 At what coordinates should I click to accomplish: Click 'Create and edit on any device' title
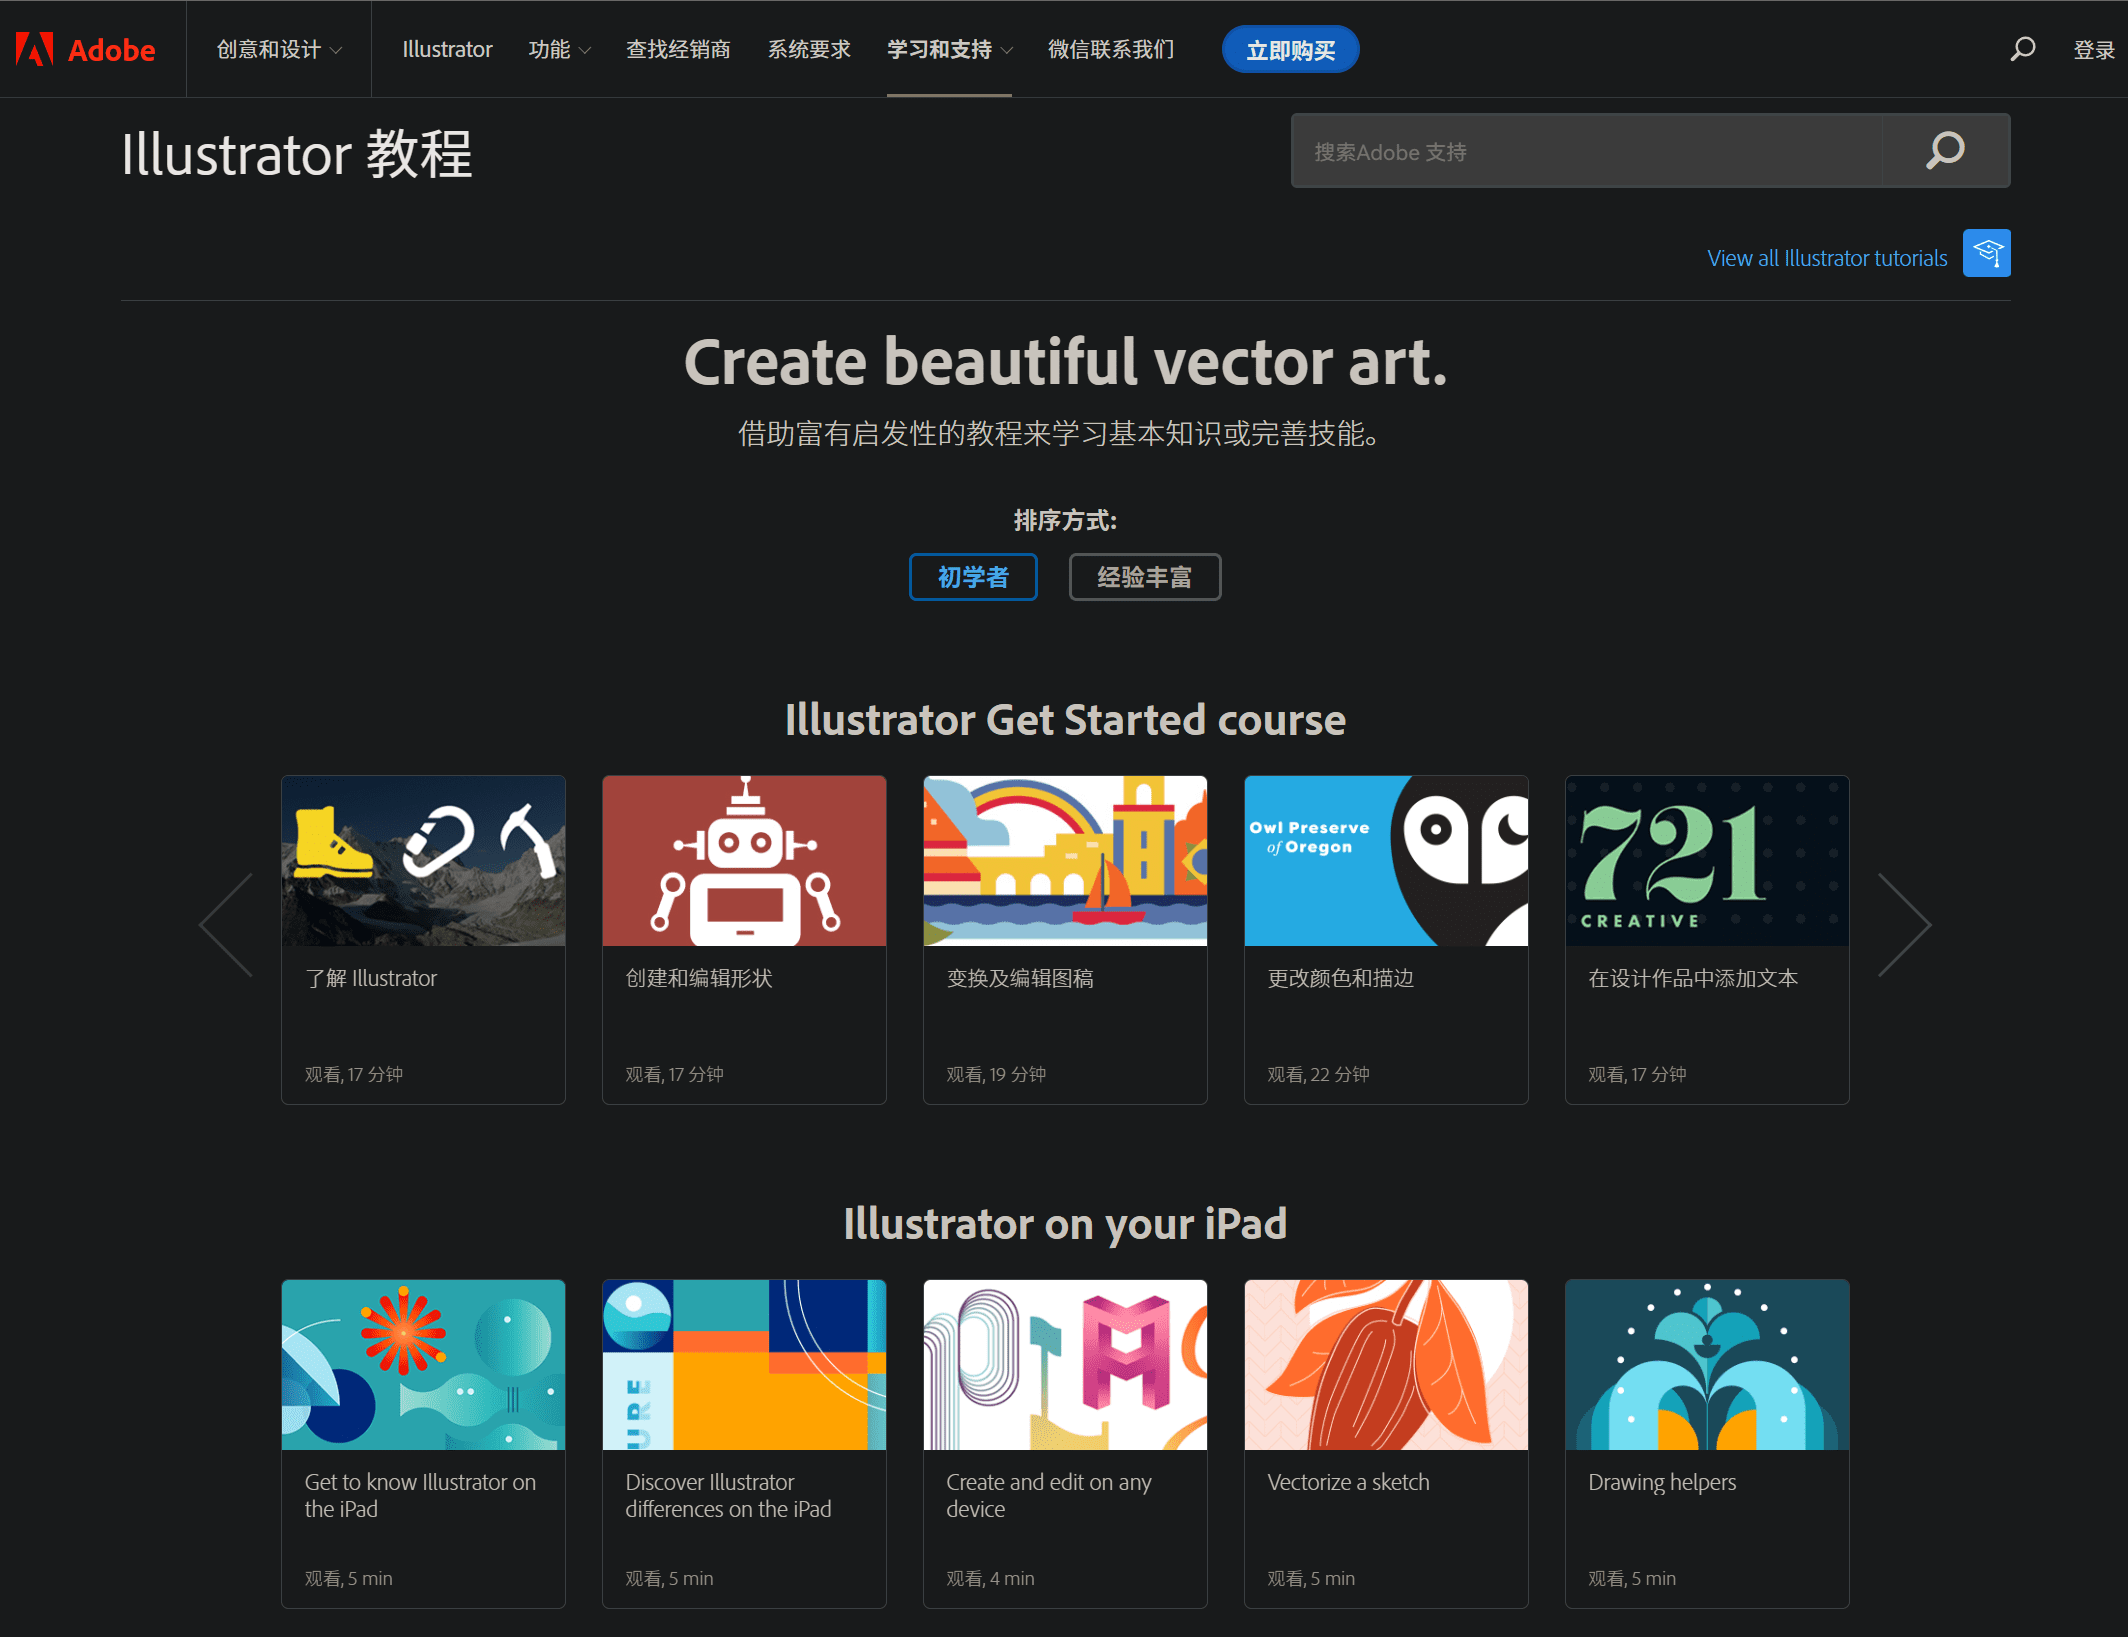(x=1049, y=1495)
